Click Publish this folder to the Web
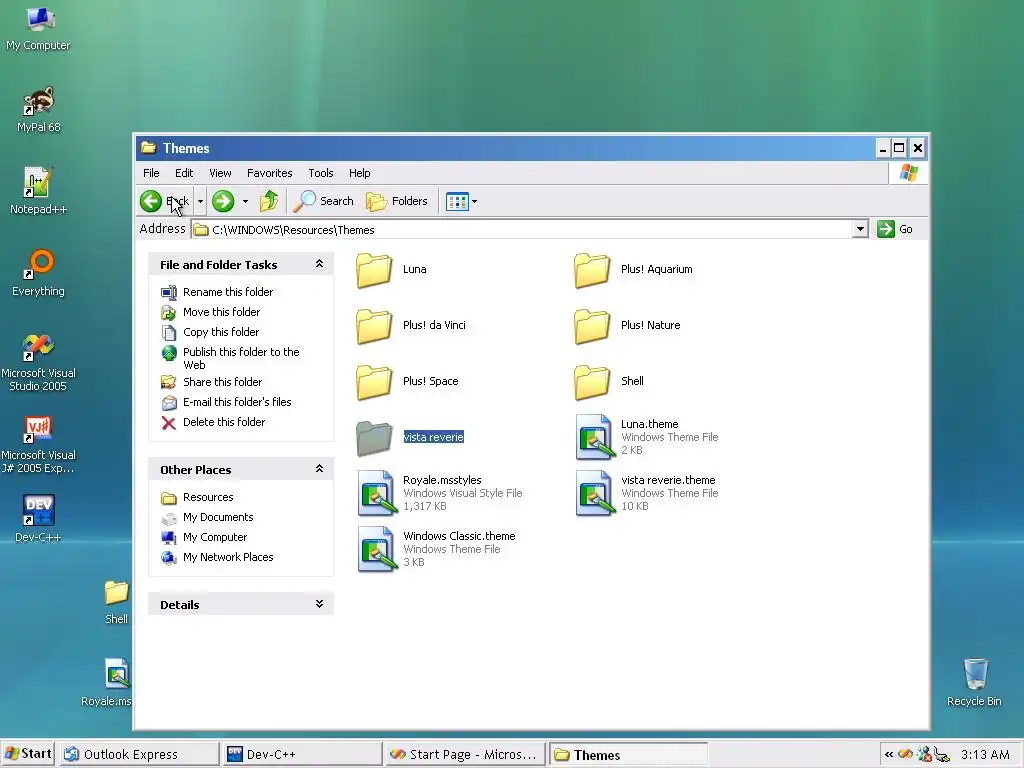The width and height of the screenshot is (1024, 768). pyautogui.click(x=241, y=358)
